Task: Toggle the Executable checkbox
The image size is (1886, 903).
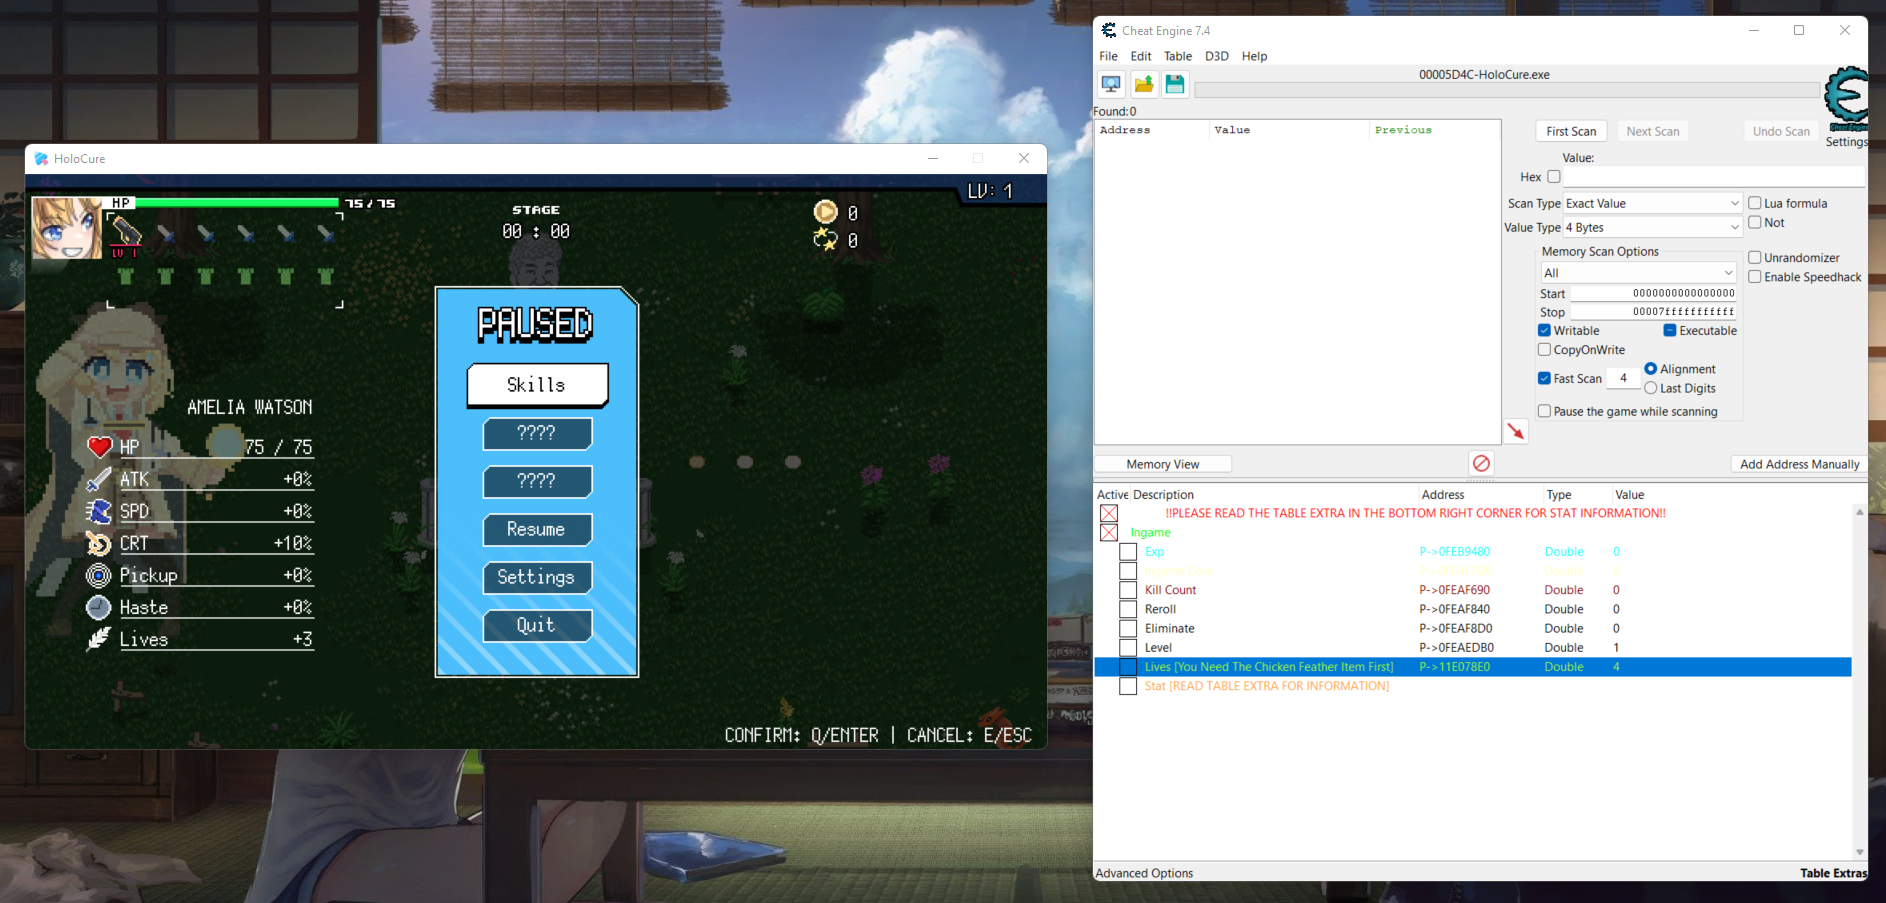Action: click(x=1670, y=331)
